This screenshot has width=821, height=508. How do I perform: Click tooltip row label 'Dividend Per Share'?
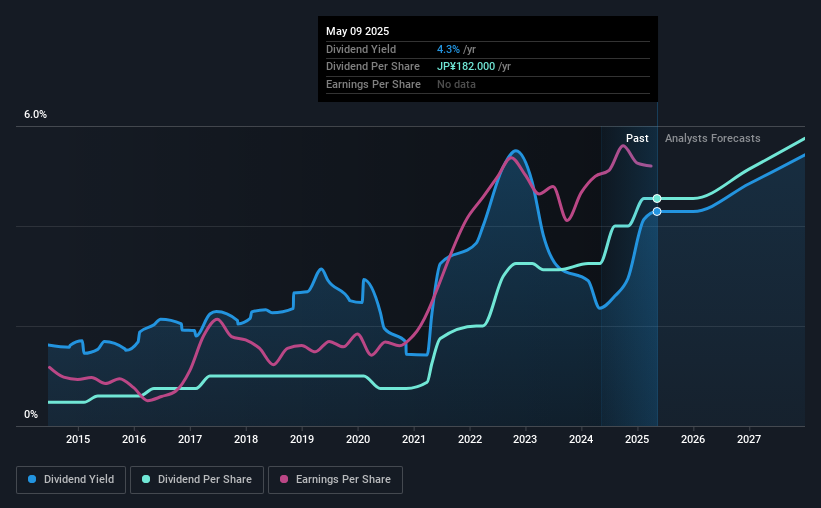click(x=373, y=67)
